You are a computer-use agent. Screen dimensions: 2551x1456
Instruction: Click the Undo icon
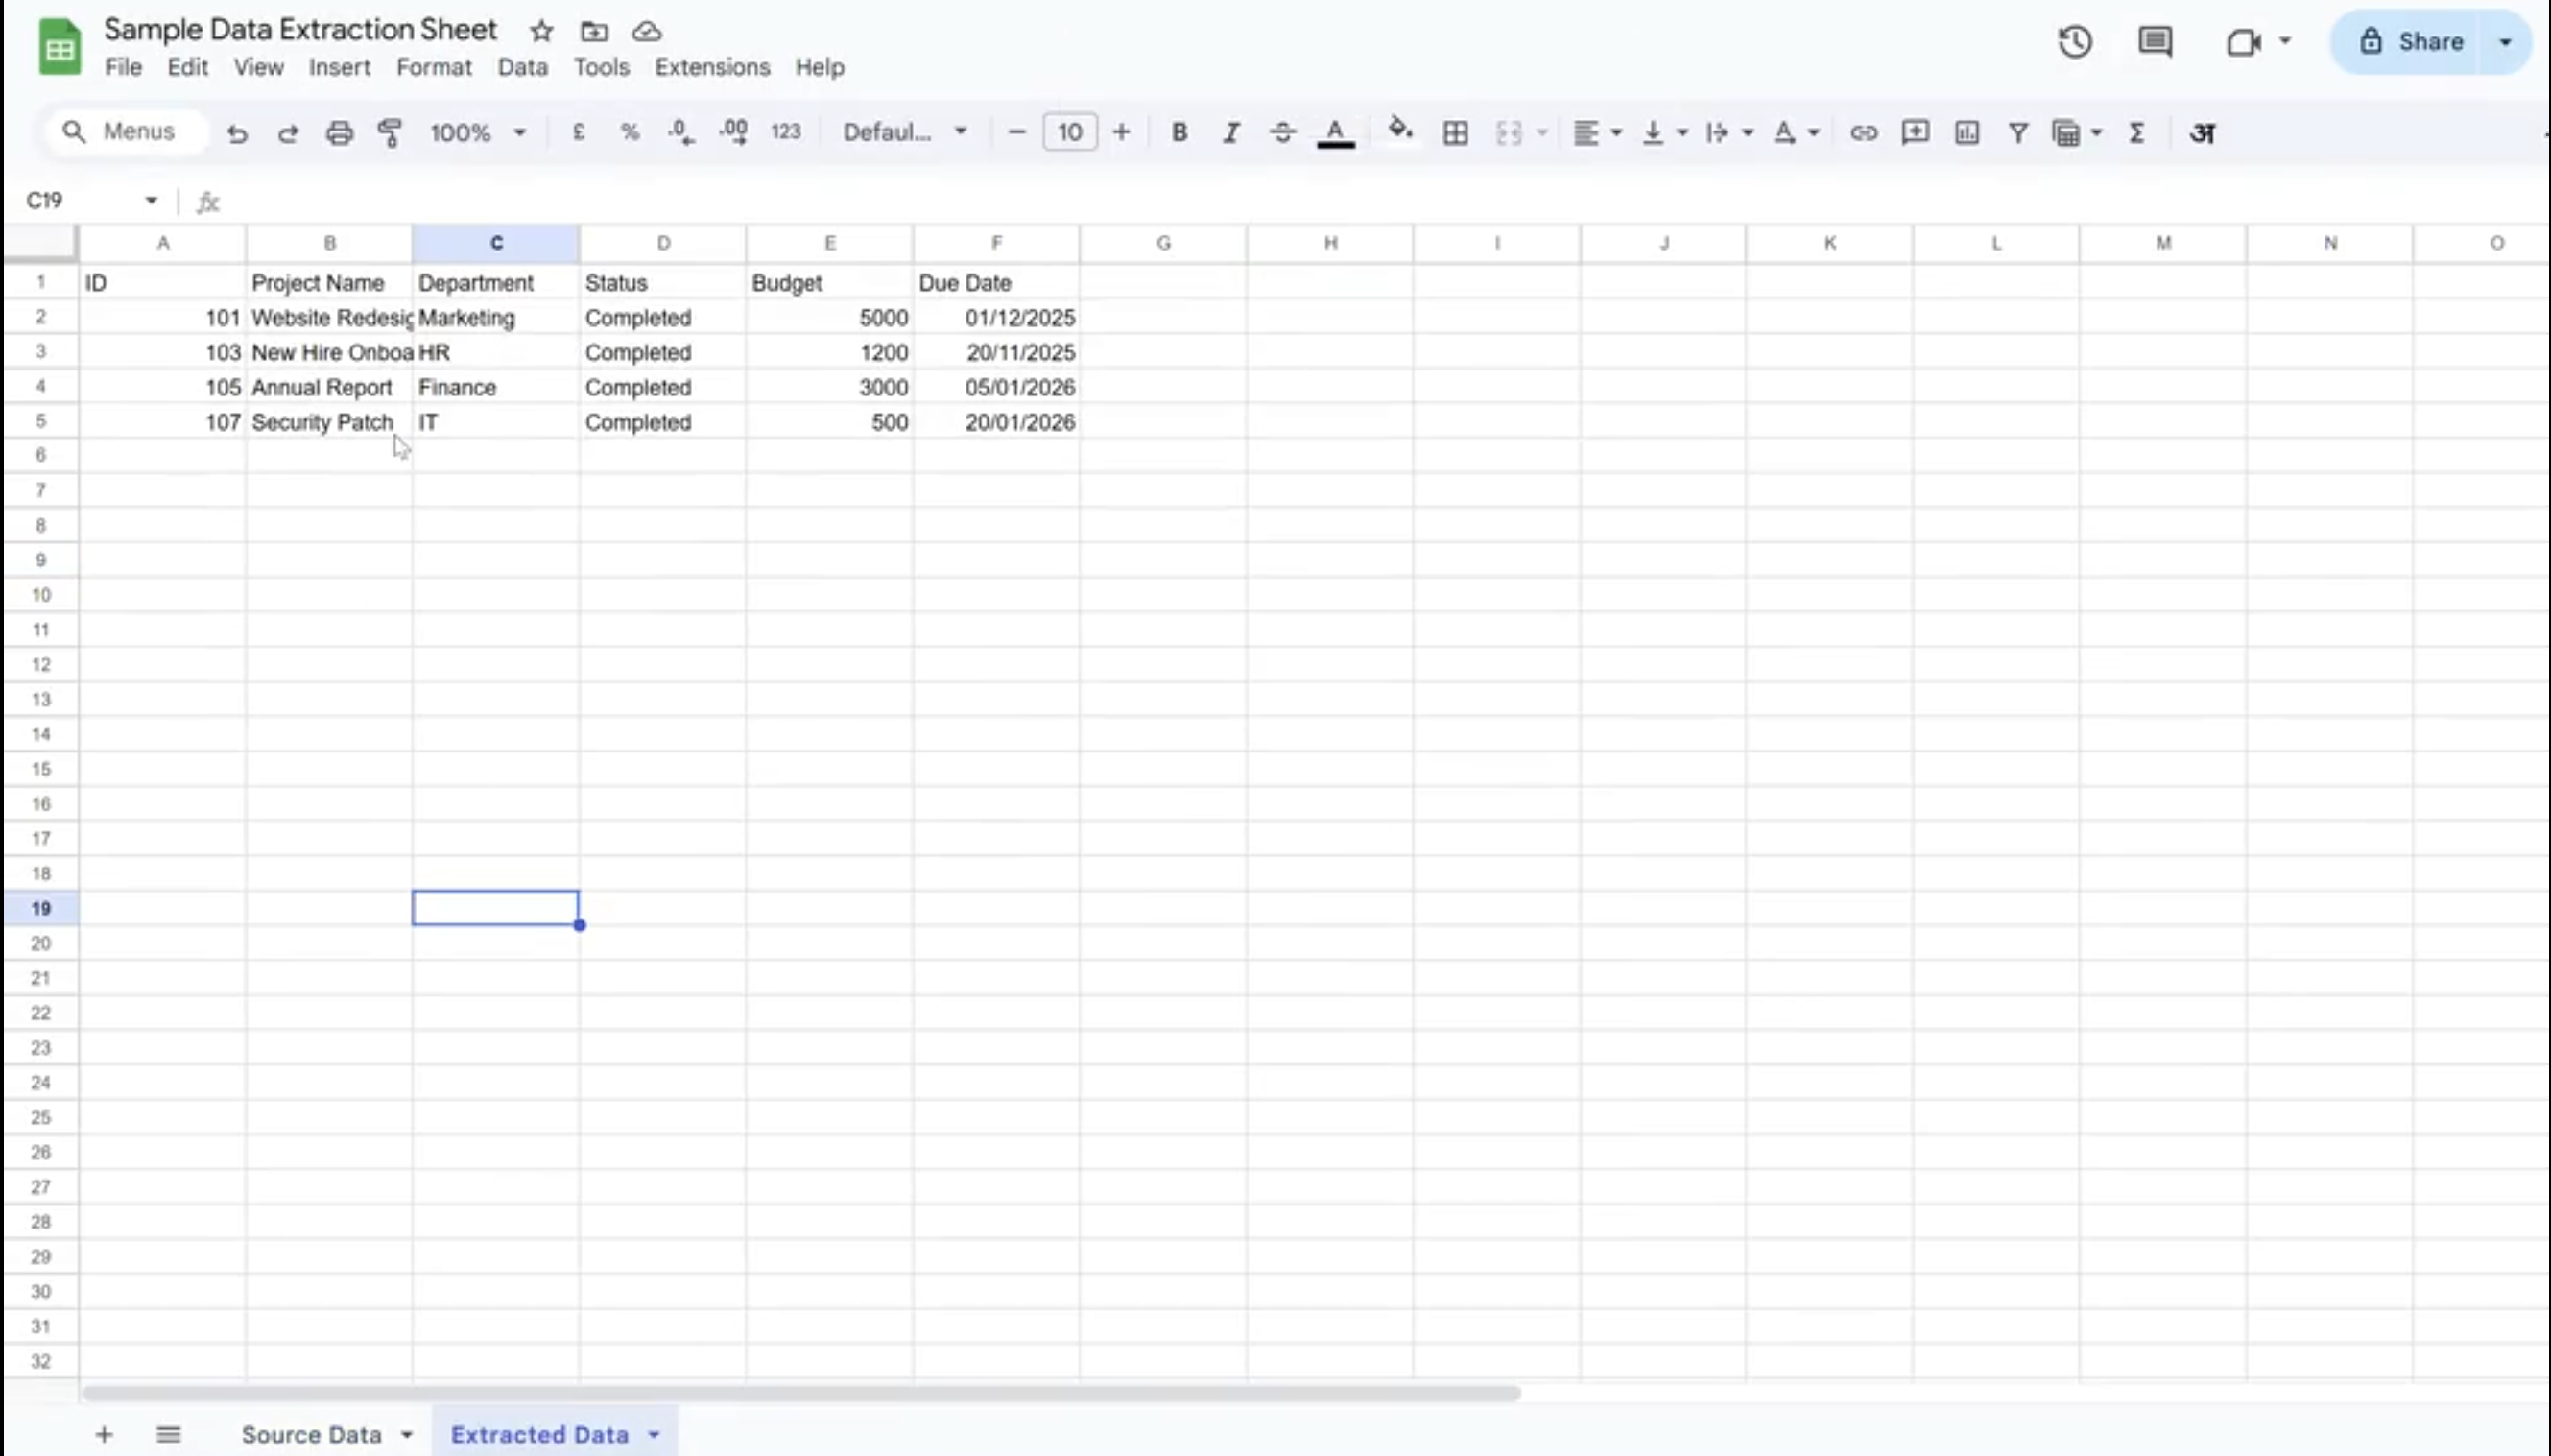[x=237, y=132]
